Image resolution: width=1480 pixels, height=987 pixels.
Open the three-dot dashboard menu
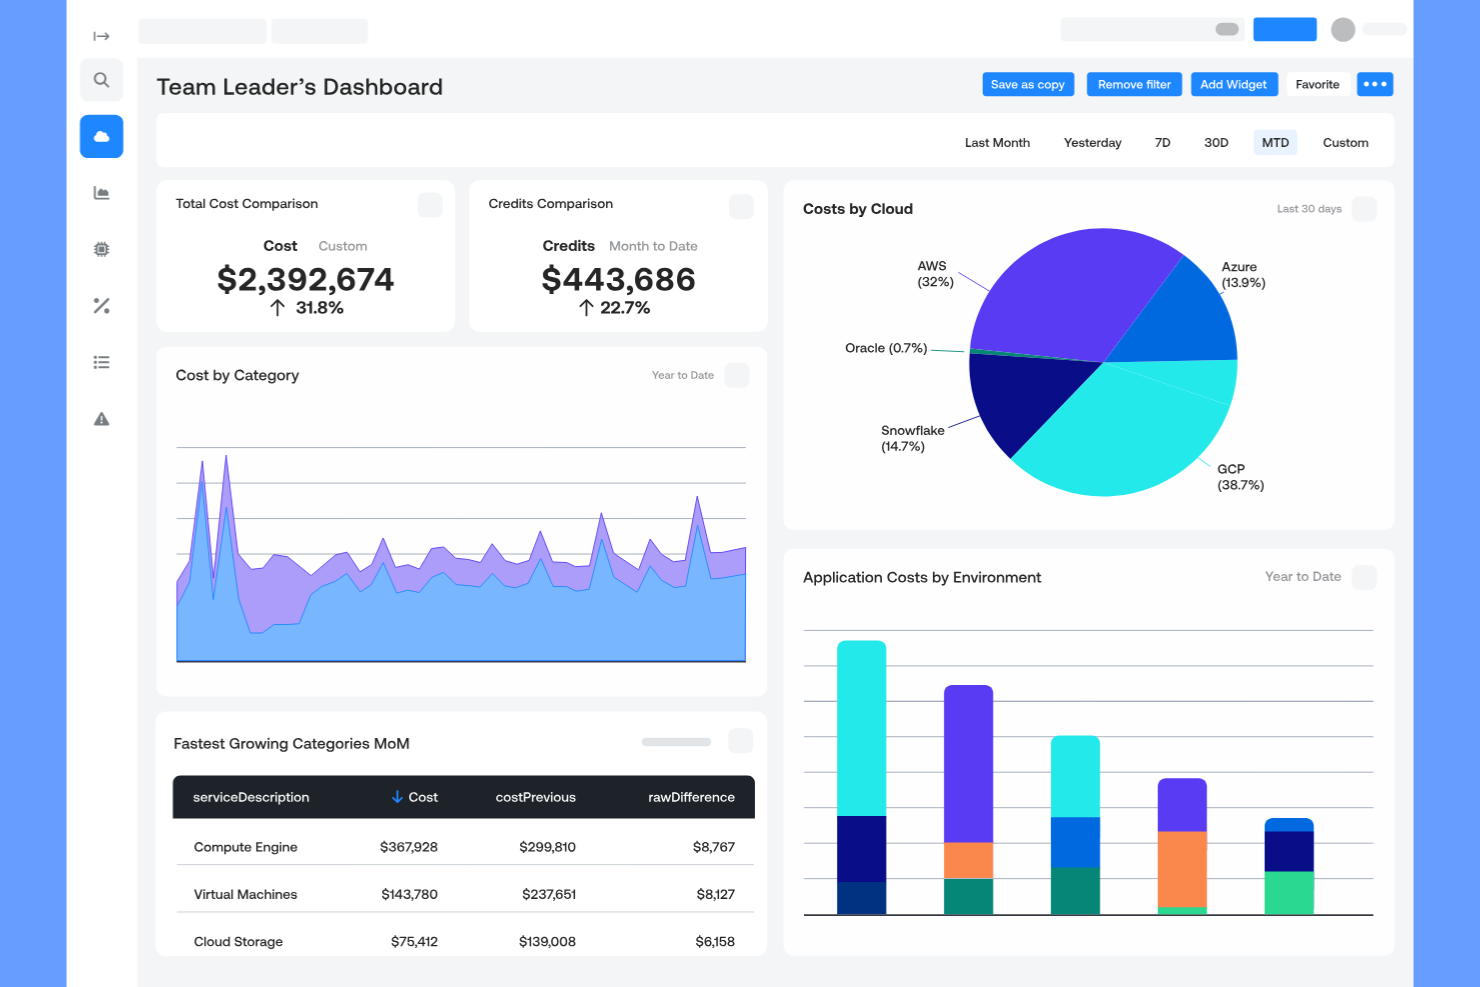[x=1374, y=84]
